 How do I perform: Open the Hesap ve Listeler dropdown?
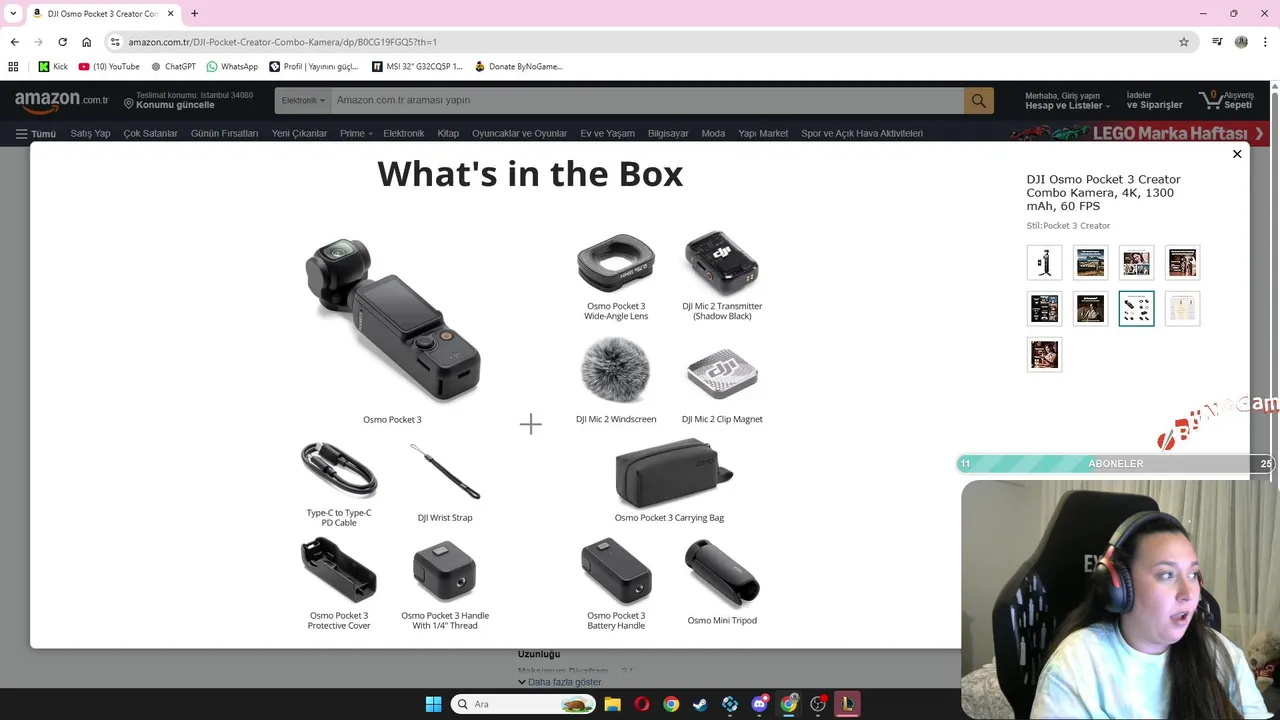tap(1067, 100)
